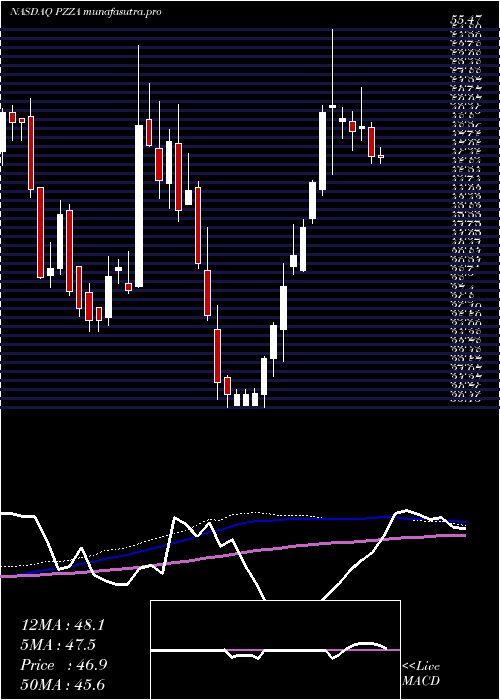500x700 pixels.
Task: Click inside the MACD indicator box
Action: pos(275,650)
